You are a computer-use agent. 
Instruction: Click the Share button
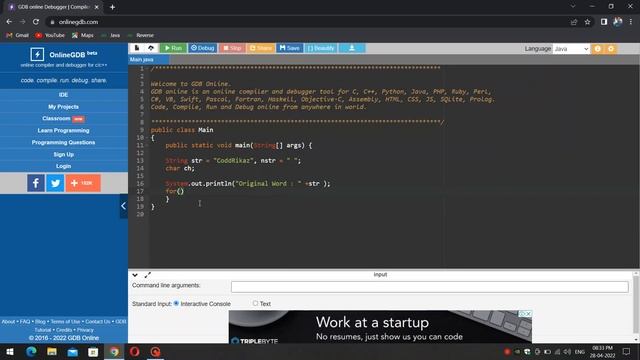(260, 48)
